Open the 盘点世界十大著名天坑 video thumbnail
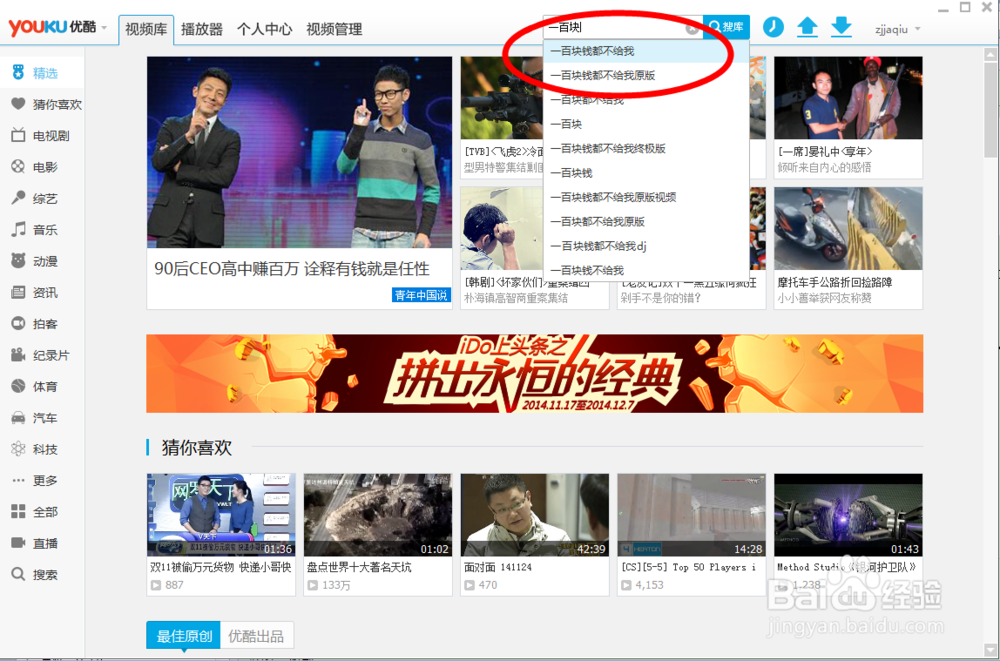Screen dimensions: 1000x661 tap(377, 515)
